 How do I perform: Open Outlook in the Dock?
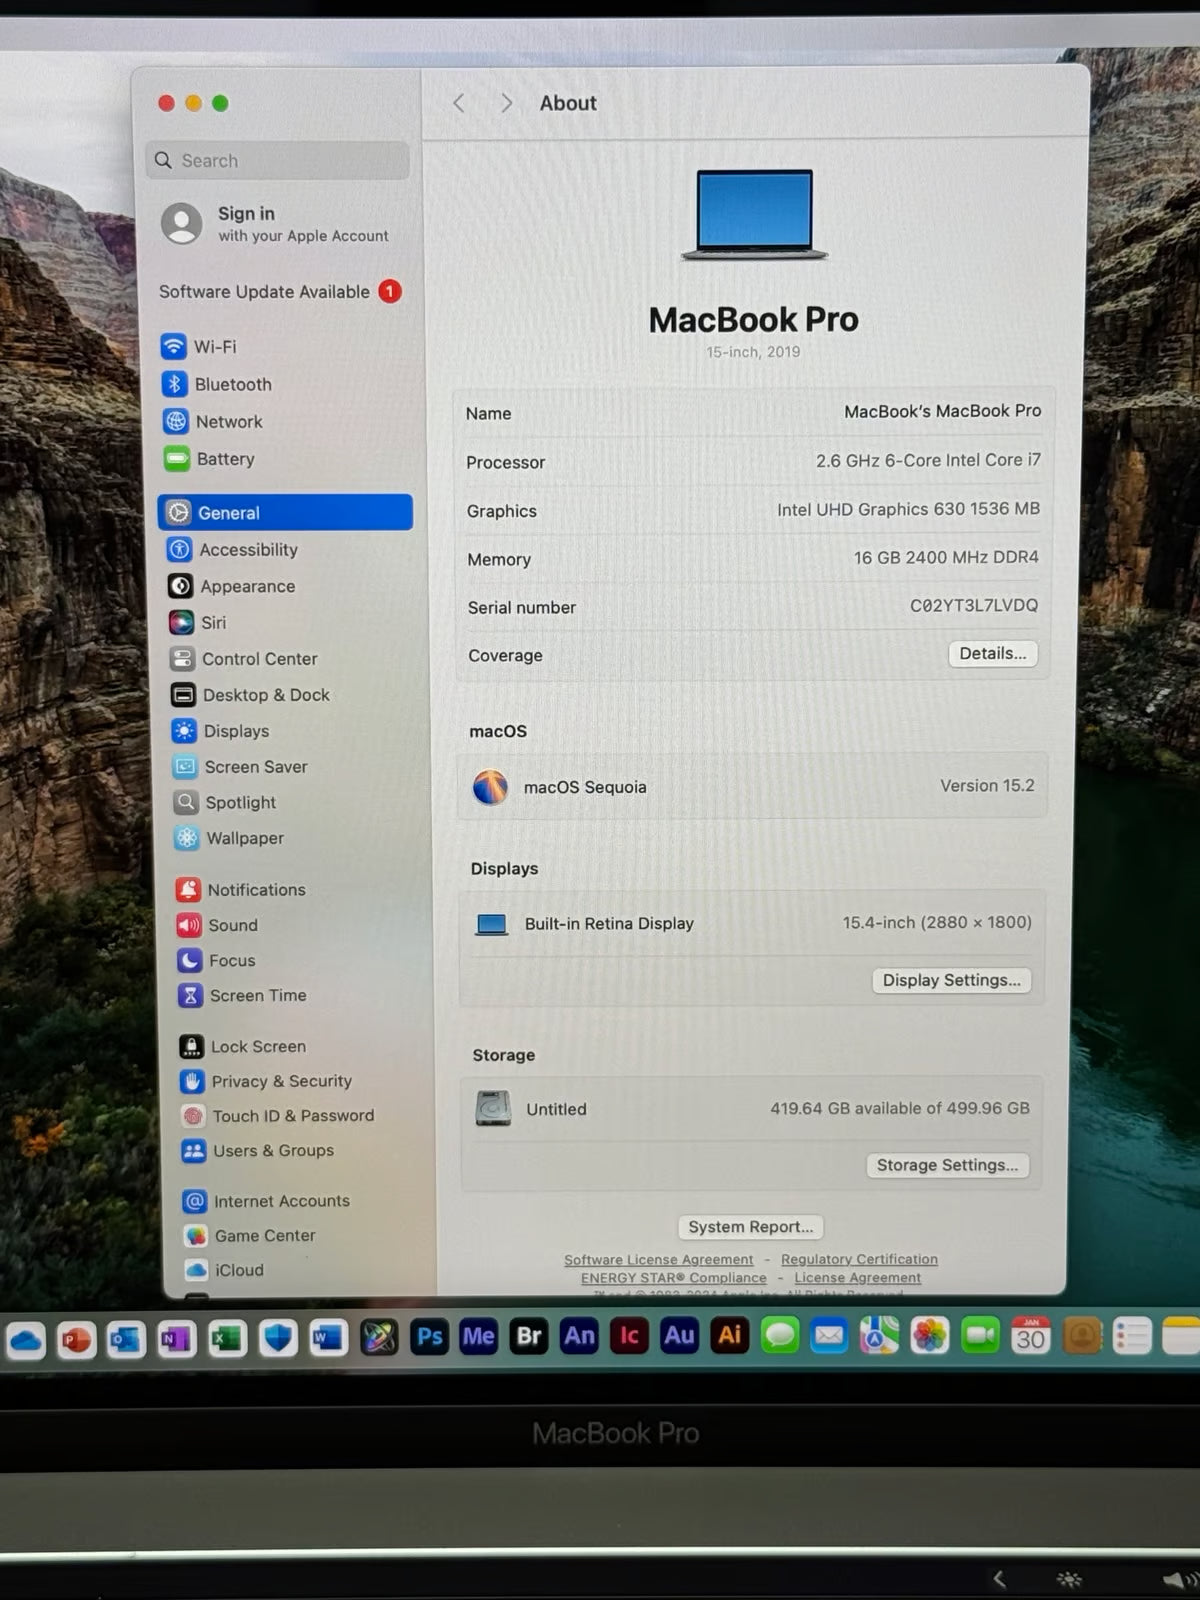click(126, 1339)
